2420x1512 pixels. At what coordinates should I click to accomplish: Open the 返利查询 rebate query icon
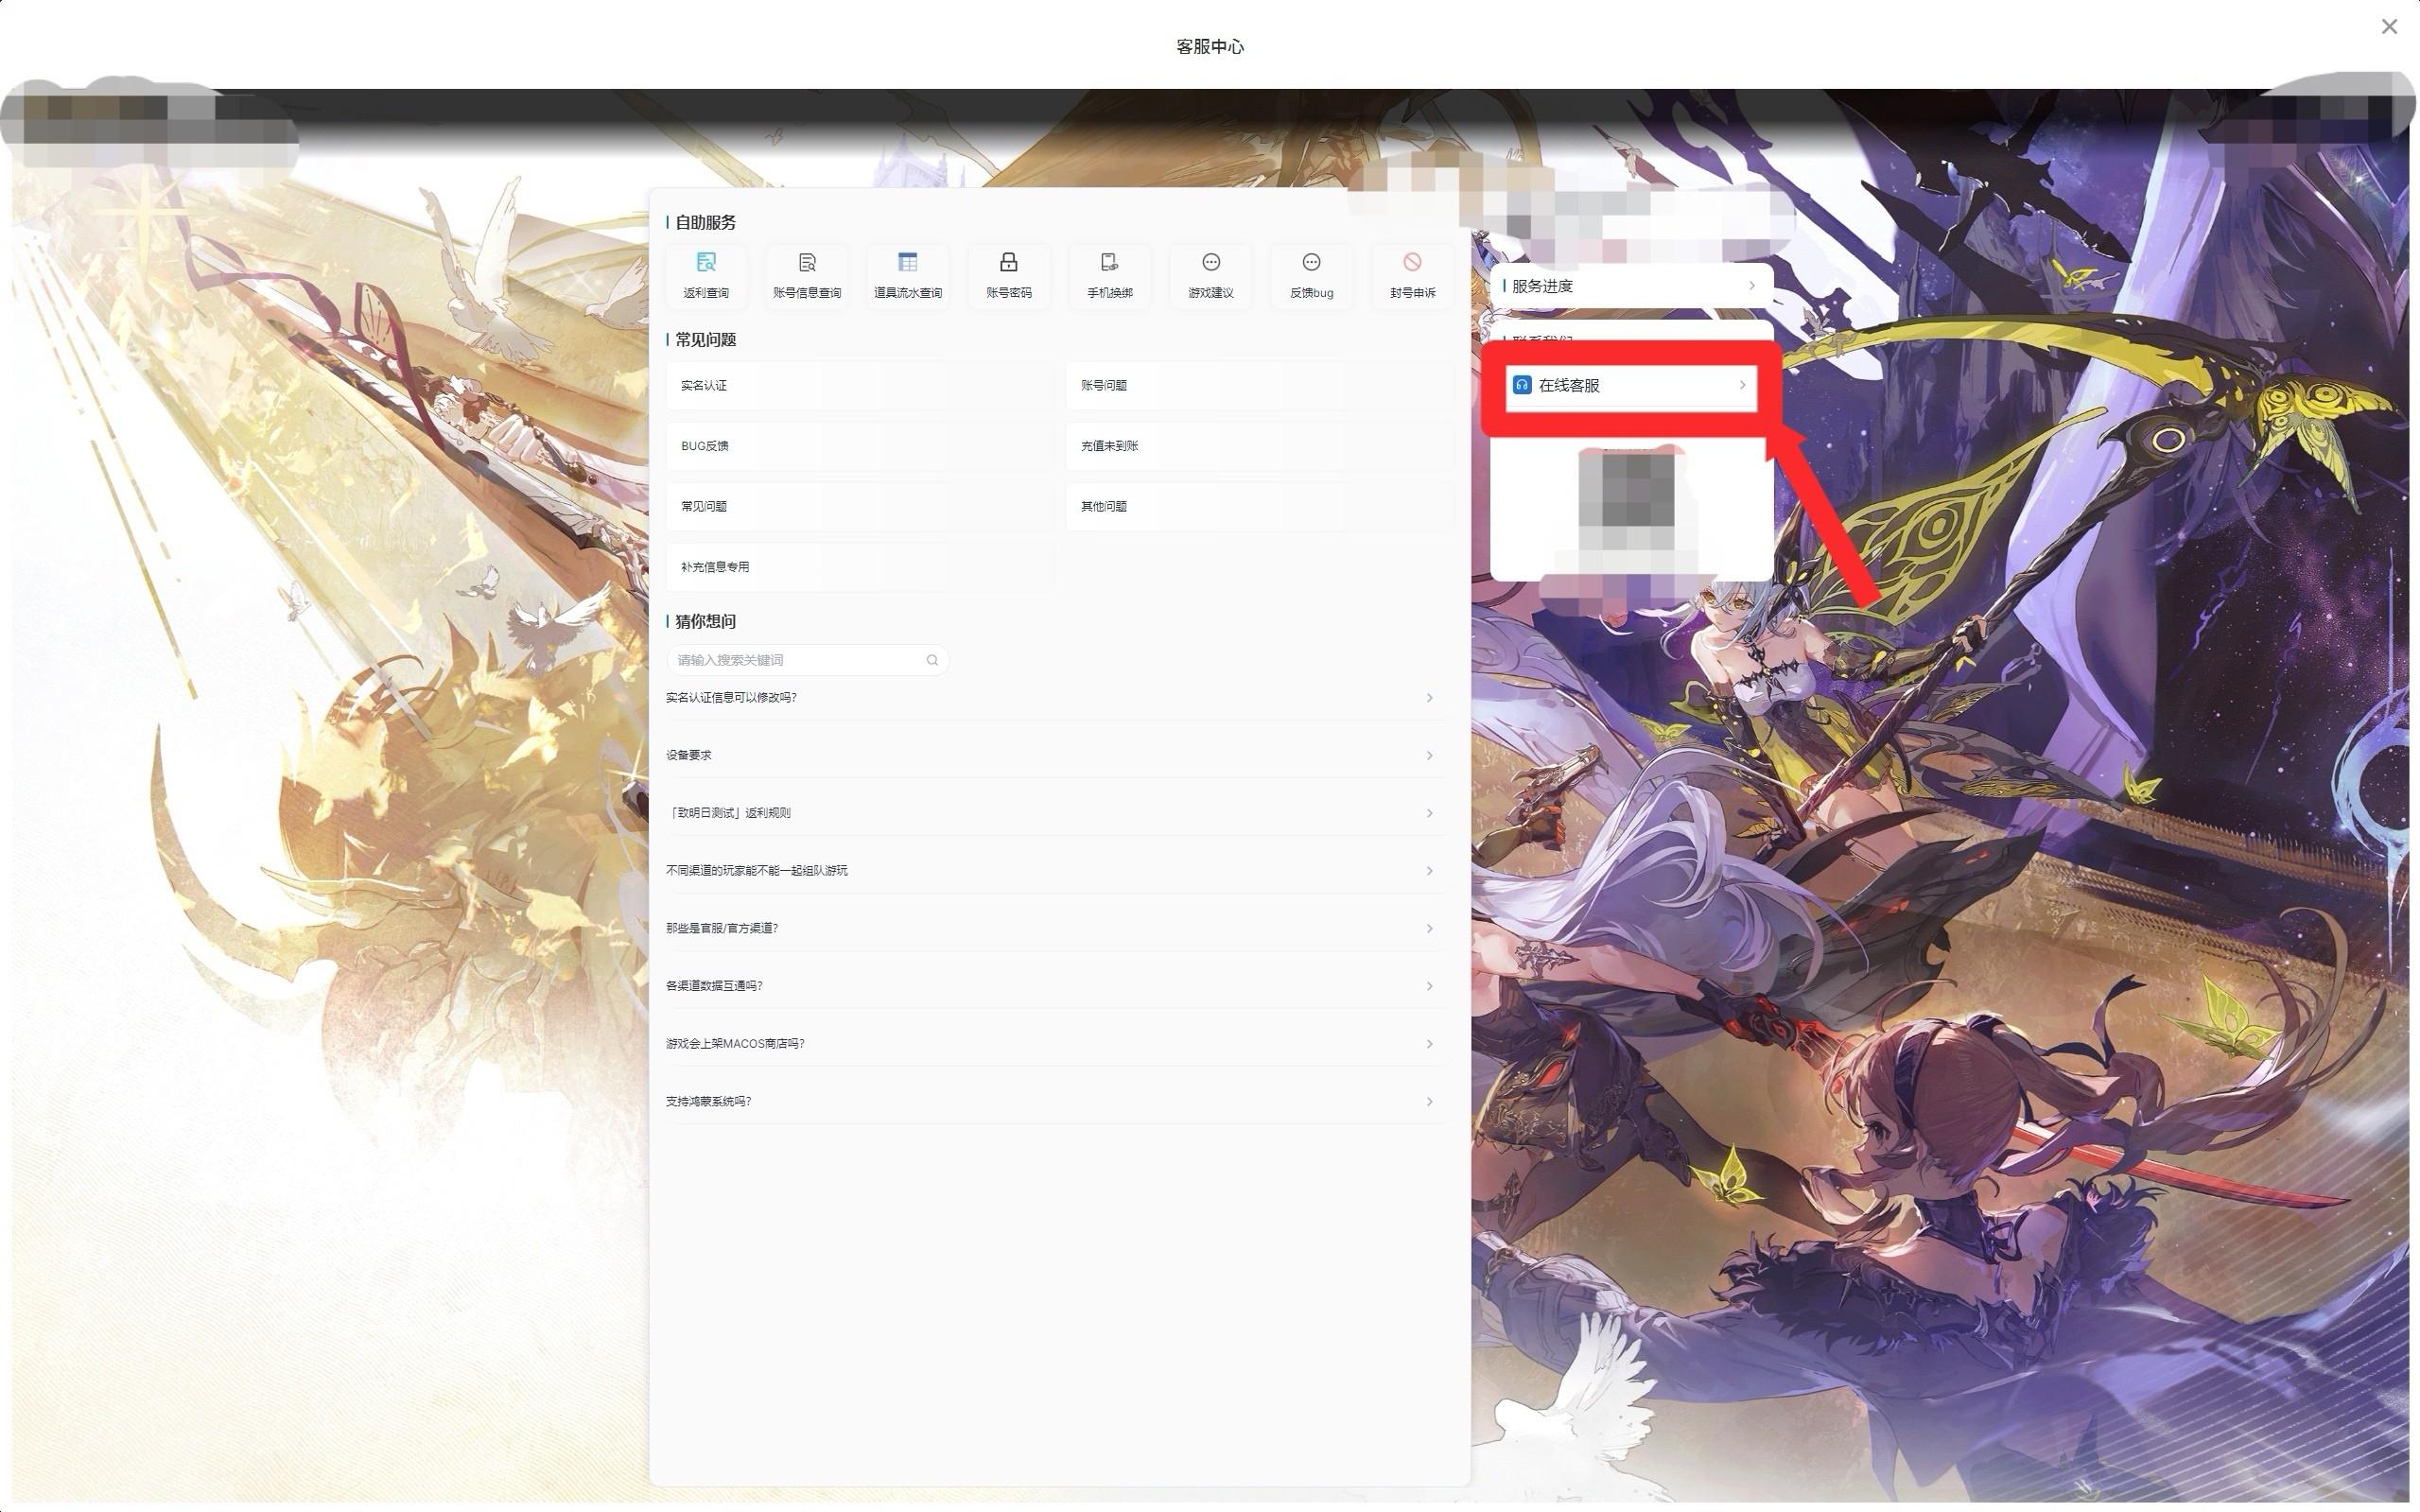705,263
